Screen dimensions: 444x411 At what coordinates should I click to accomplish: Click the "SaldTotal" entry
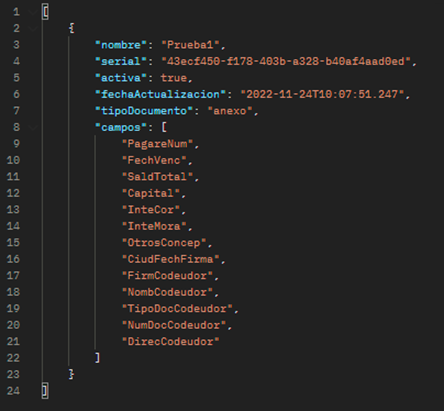click(x=157, y=177)
